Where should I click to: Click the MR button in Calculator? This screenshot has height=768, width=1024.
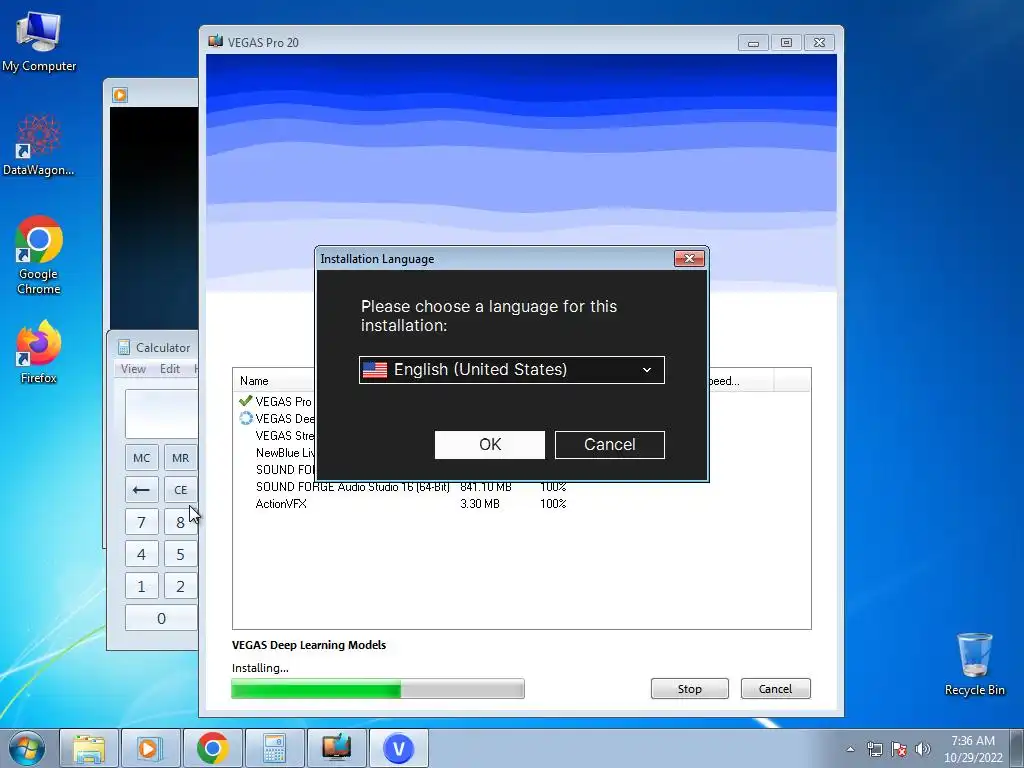point(180,458)
